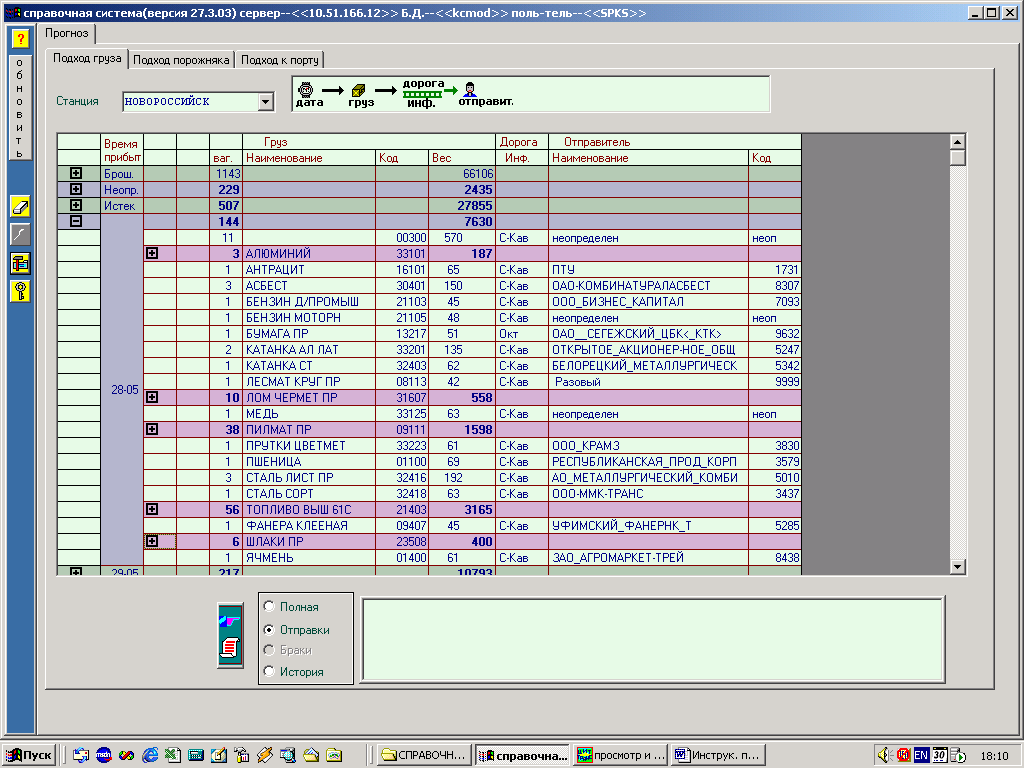Click the table scrollbar down arrow
1024x768 pixels.
pos(957,567)
